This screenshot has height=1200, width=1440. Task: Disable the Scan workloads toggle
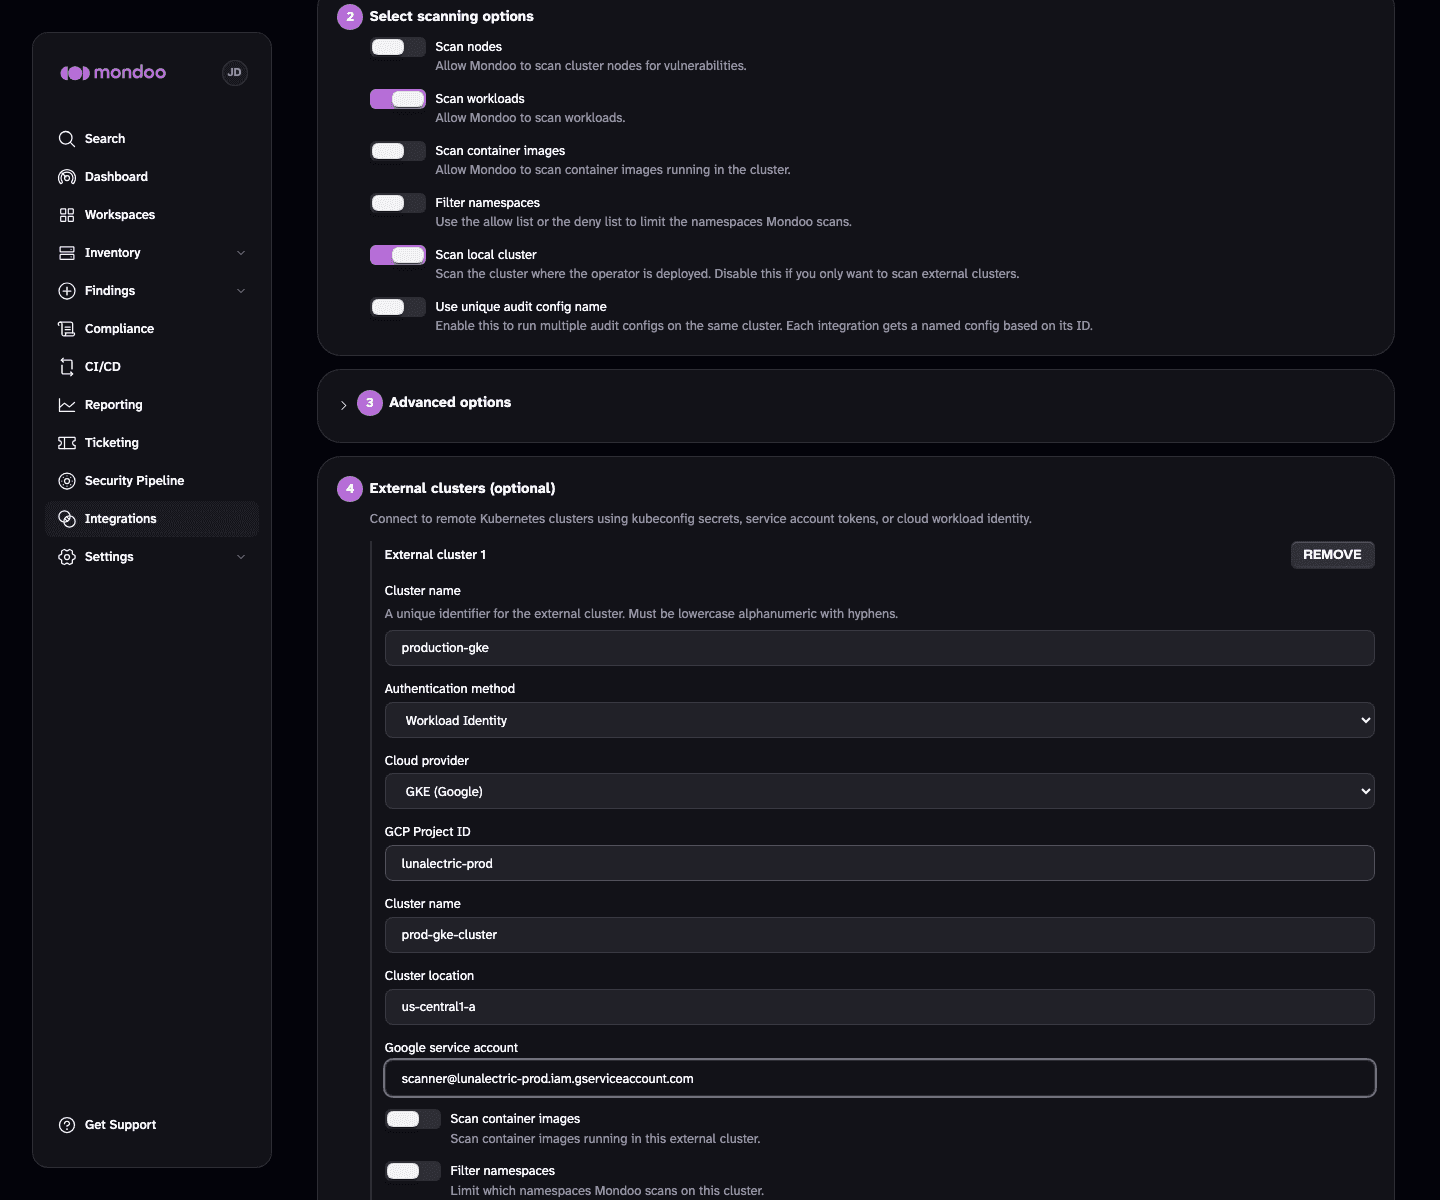tap(398, 99)
